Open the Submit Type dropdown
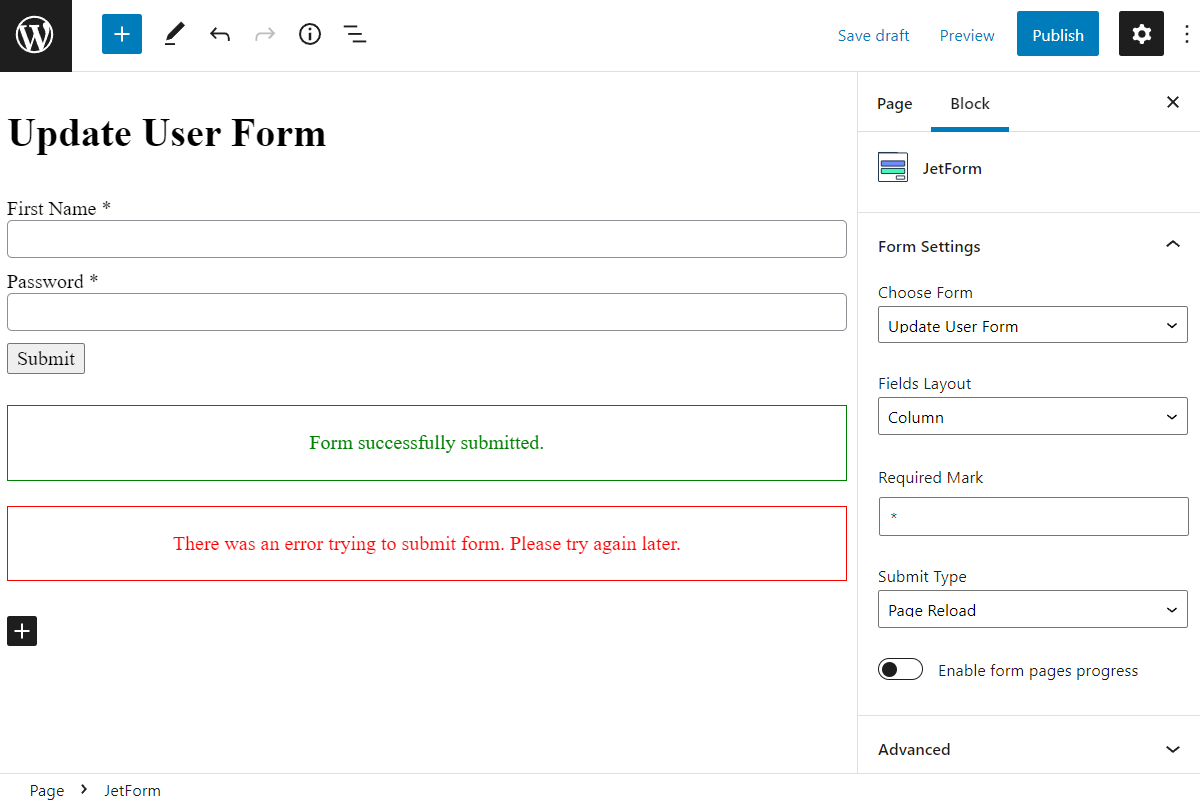Screen dimensions: 1200x800 click(1032, 609)
